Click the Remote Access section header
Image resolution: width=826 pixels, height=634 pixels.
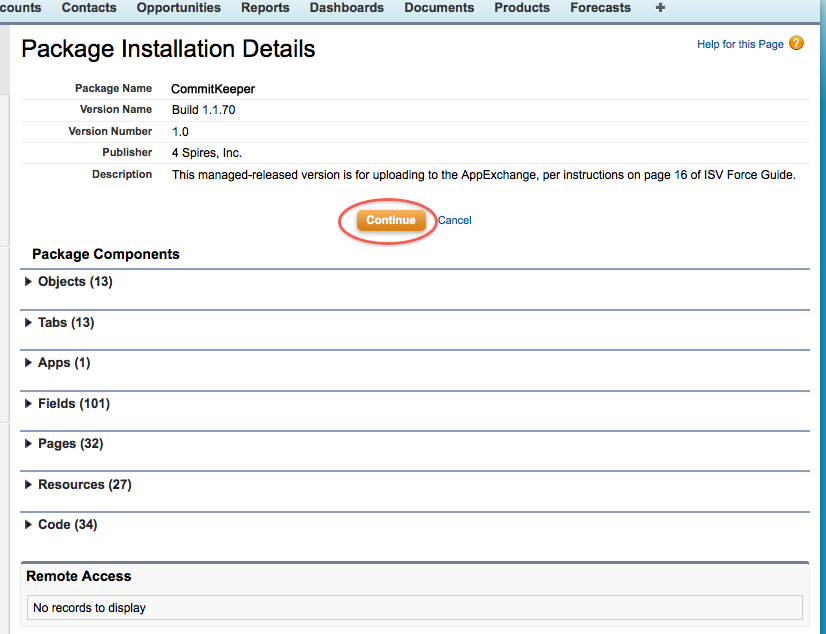click(x=79, y=576)
